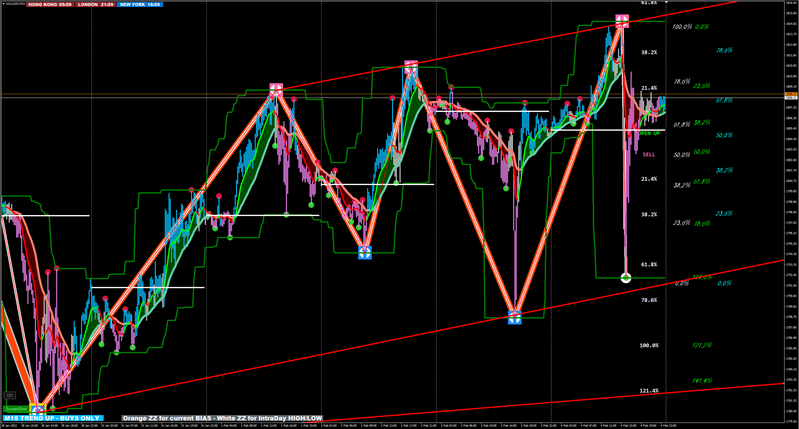Select the white 100.0% level label
Viewport: 799px width, 429px height.
click(649, 345)
